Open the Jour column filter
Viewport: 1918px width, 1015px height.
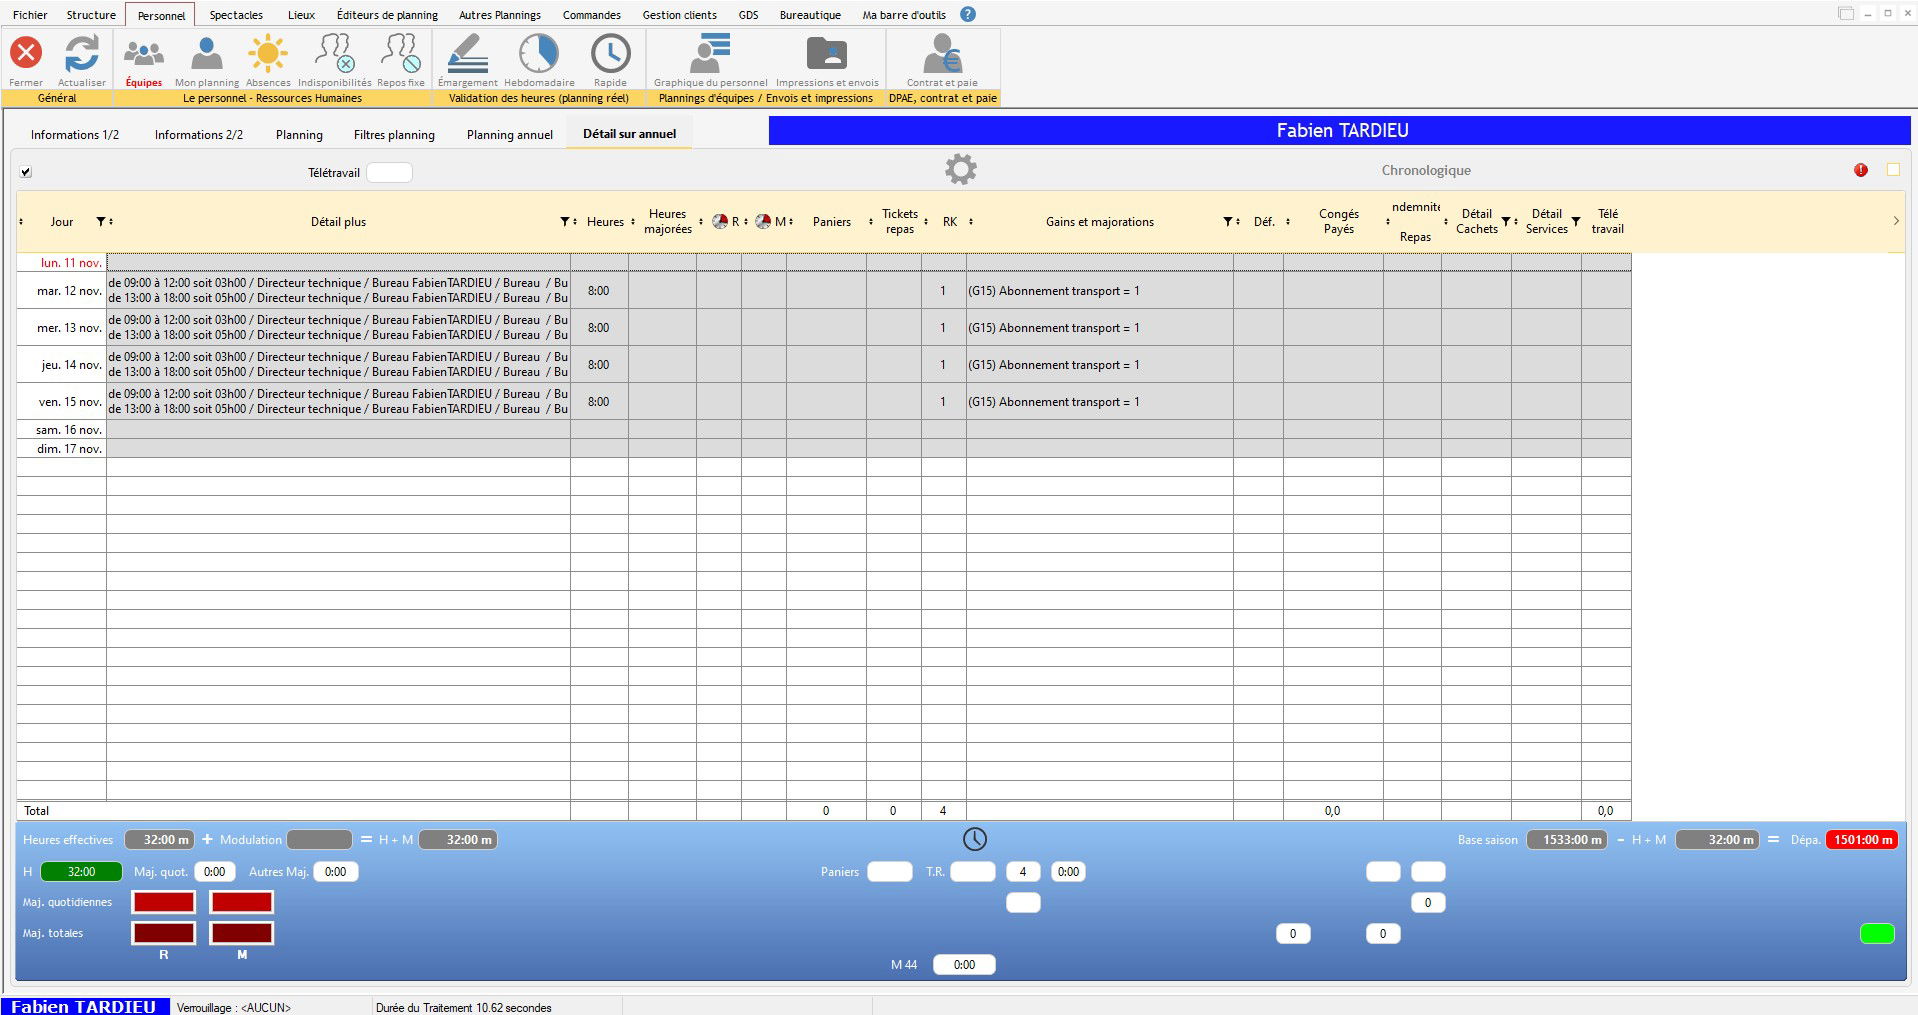pos(101,222)
